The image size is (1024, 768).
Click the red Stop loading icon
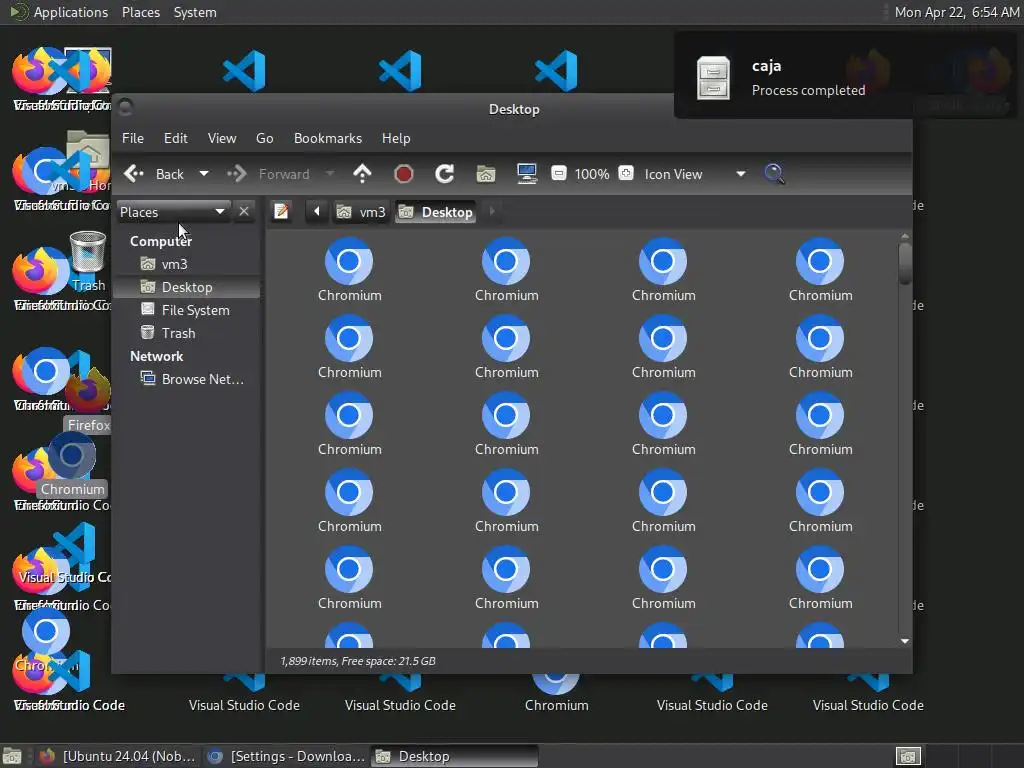[x=404, y=174]
